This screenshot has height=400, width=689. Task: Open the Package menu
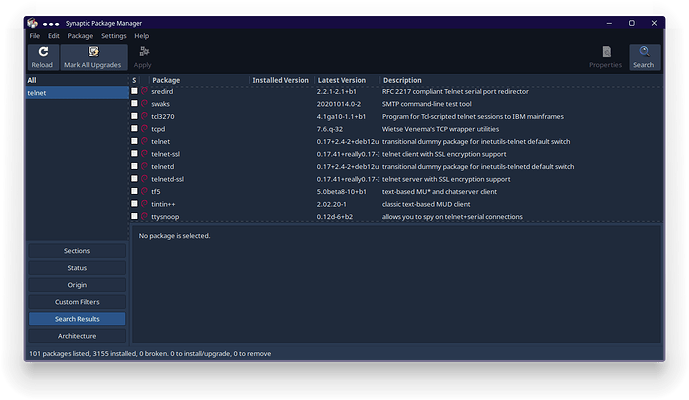(80, 36)
